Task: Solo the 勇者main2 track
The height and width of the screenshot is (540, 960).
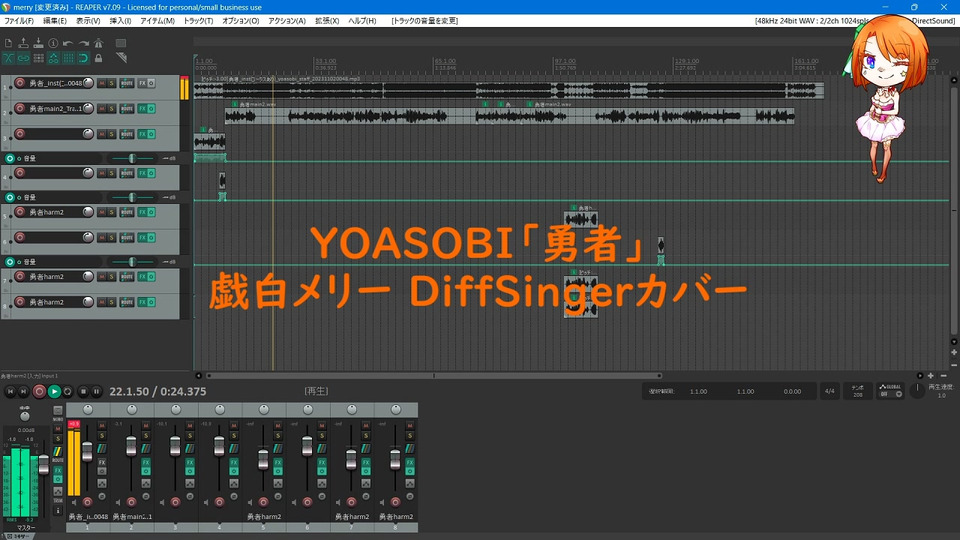Action: point(111,108)
